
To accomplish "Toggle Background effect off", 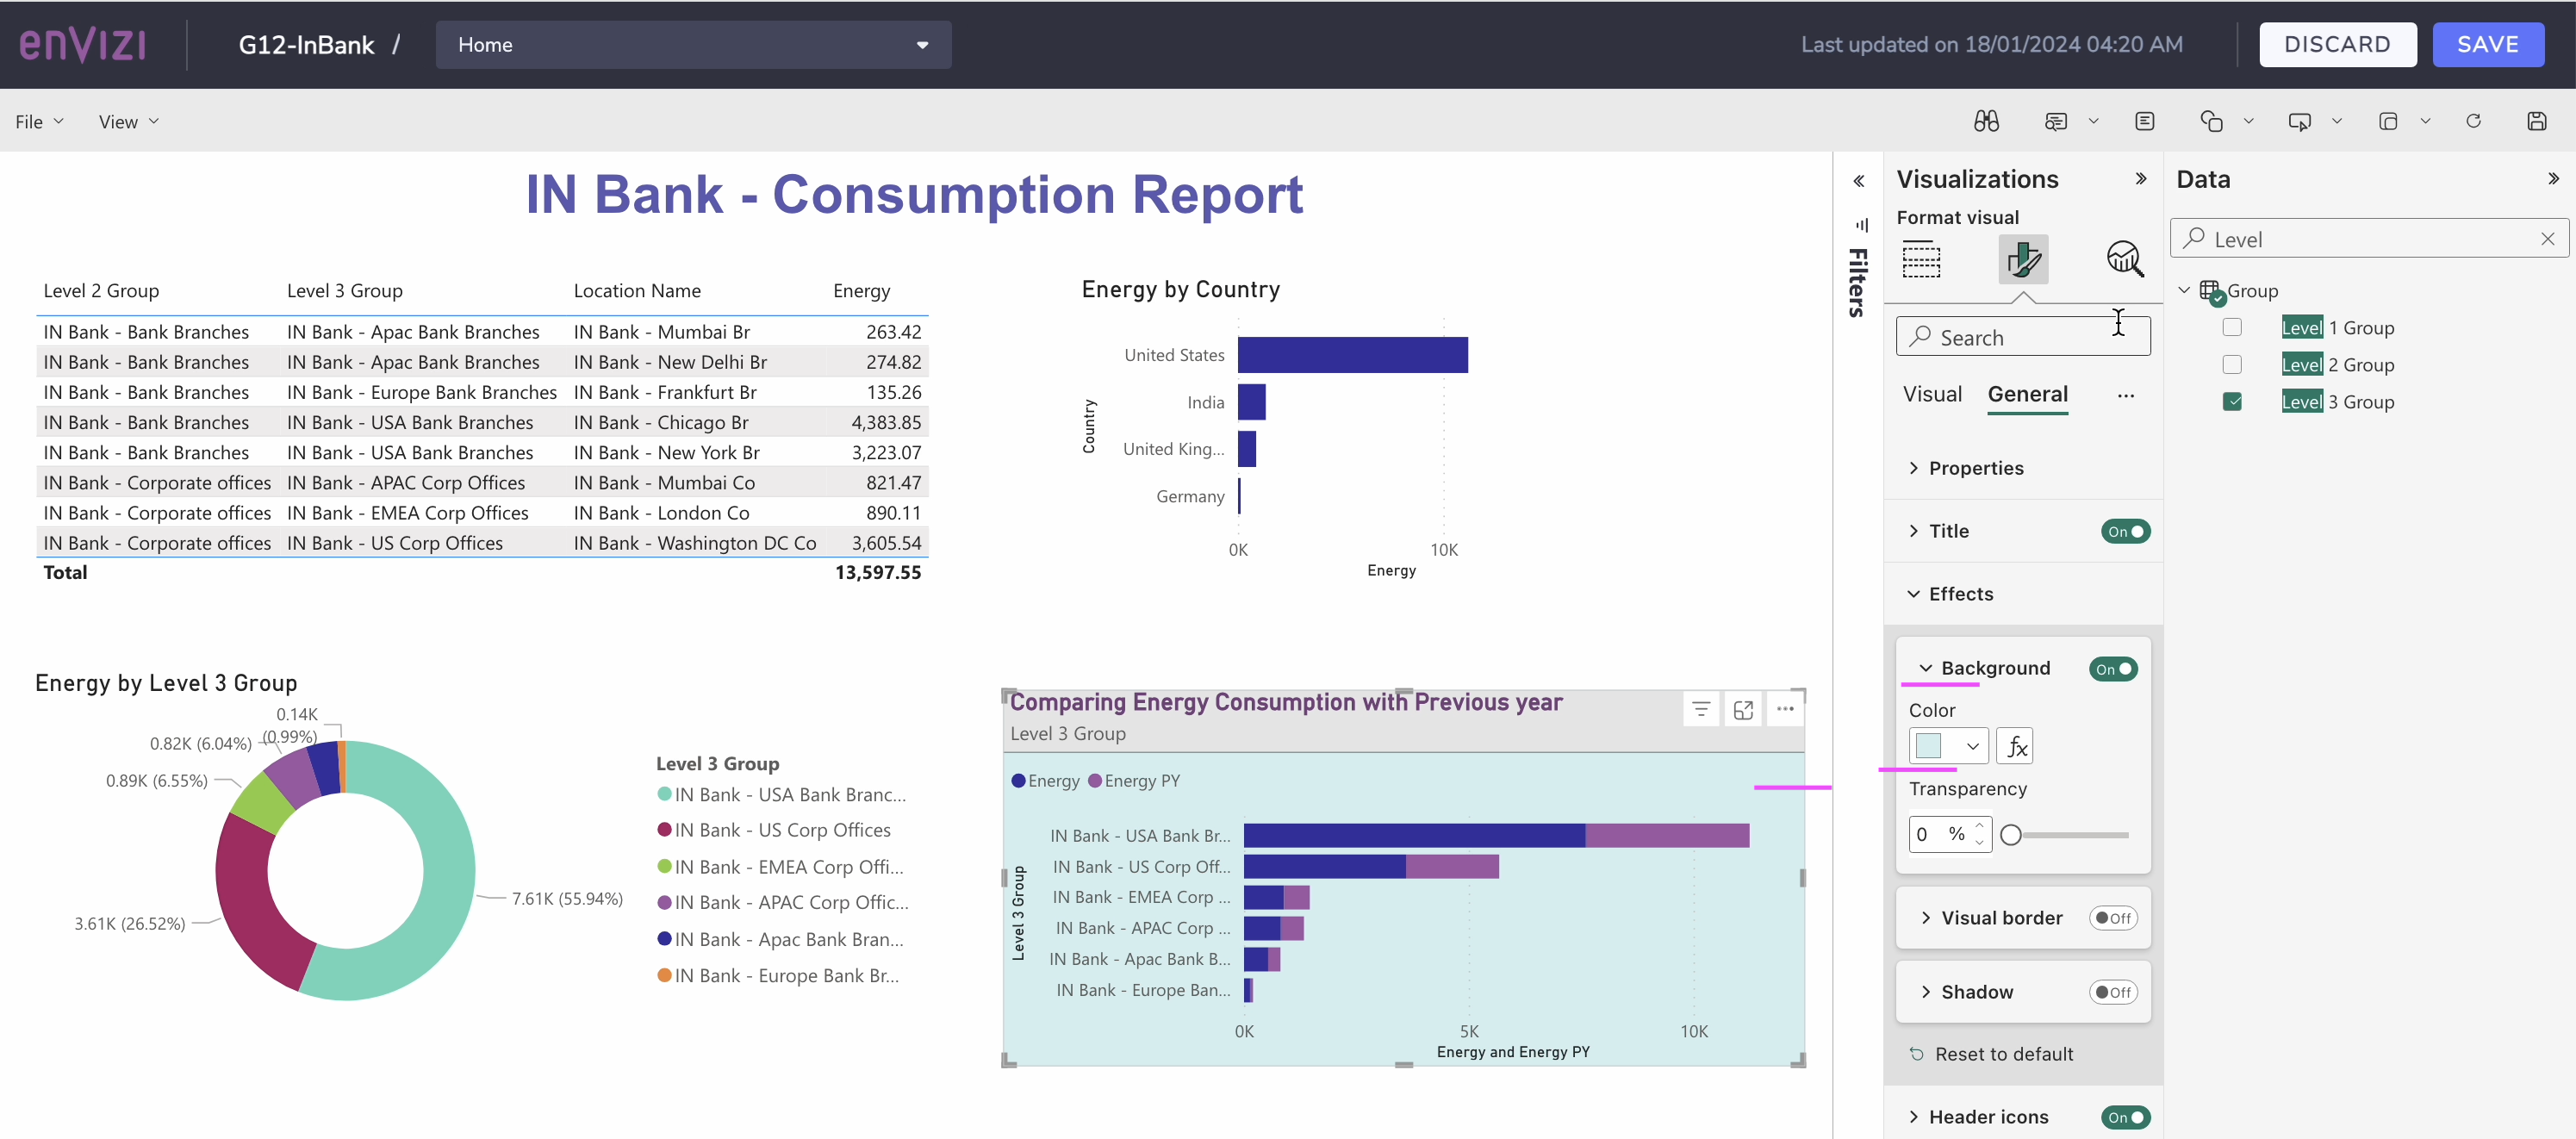I will tap(2113, 669).
